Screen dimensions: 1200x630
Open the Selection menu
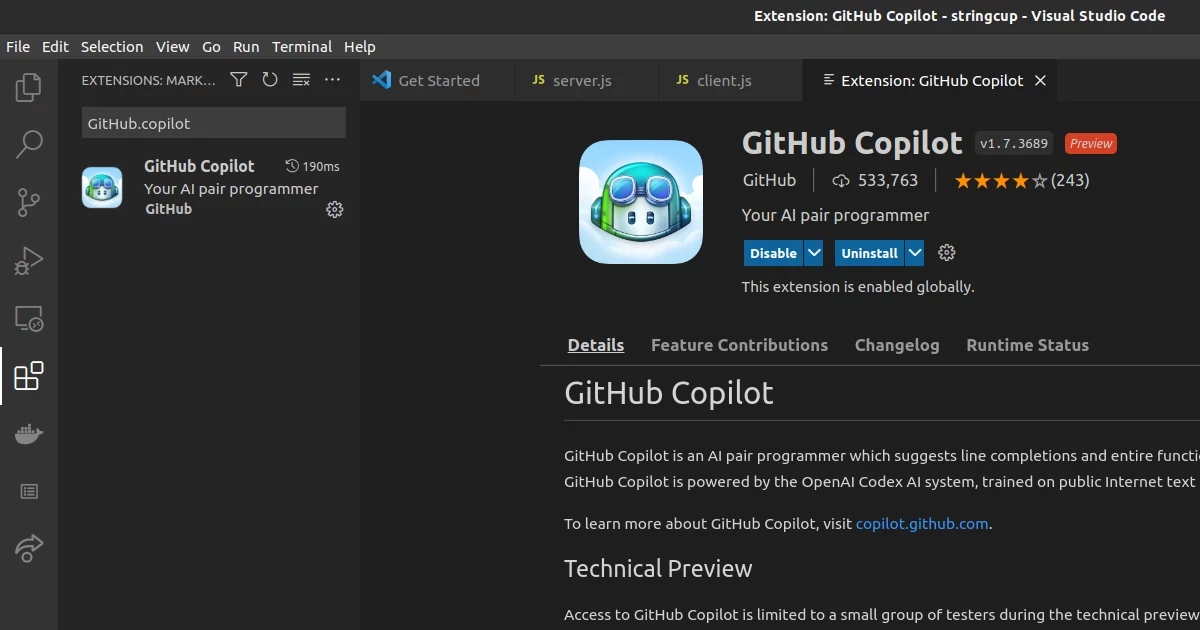(x=112, y=47)
